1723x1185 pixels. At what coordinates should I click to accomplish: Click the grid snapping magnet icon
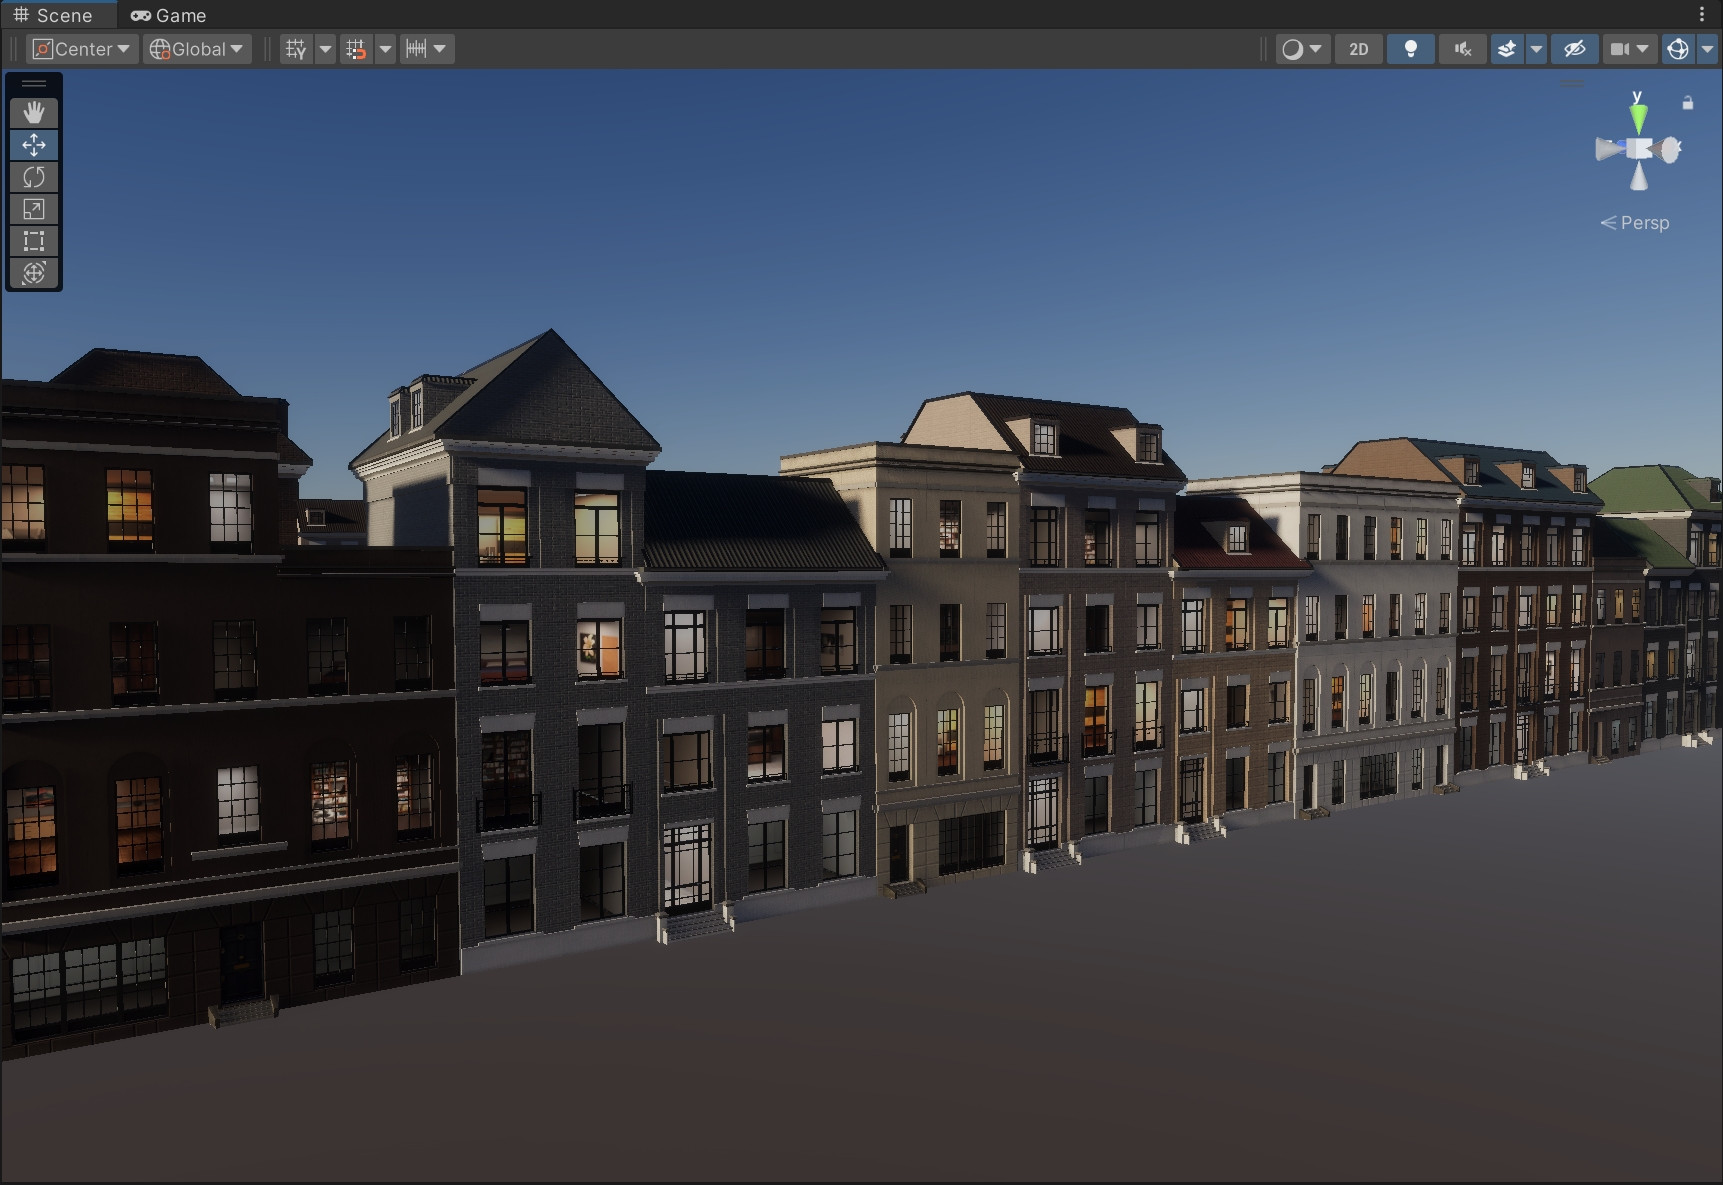point(356,49)
